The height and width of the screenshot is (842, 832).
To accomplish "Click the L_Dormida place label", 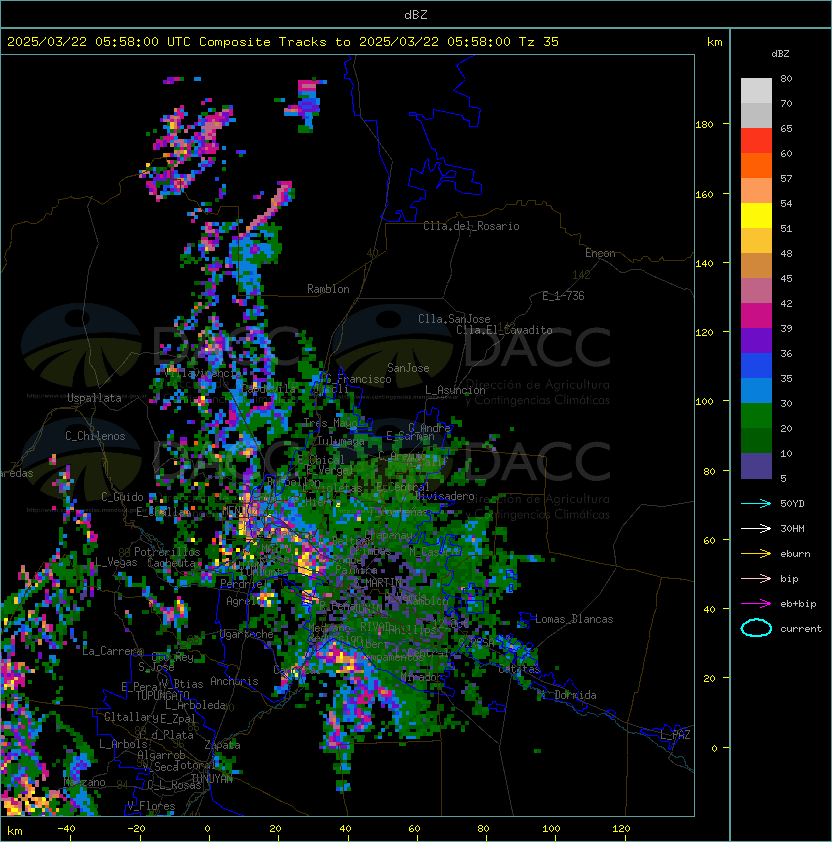I will tap(569, 695).
